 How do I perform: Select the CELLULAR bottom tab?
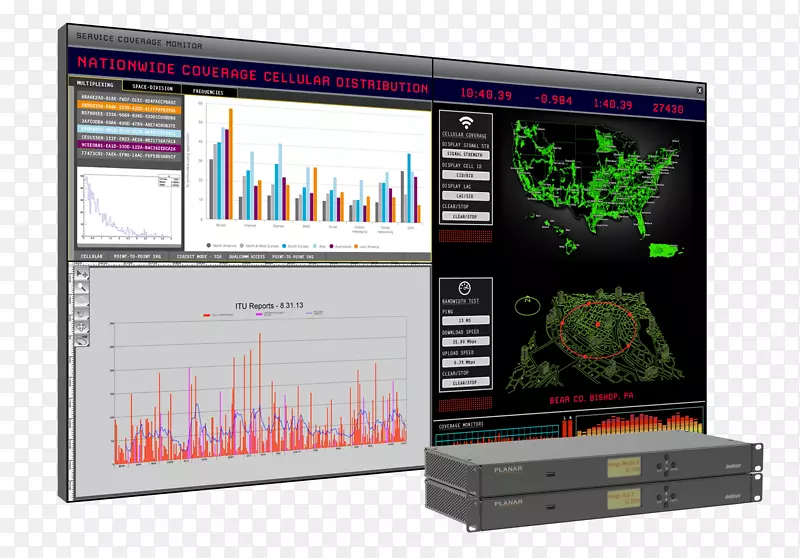click(92, 256)
